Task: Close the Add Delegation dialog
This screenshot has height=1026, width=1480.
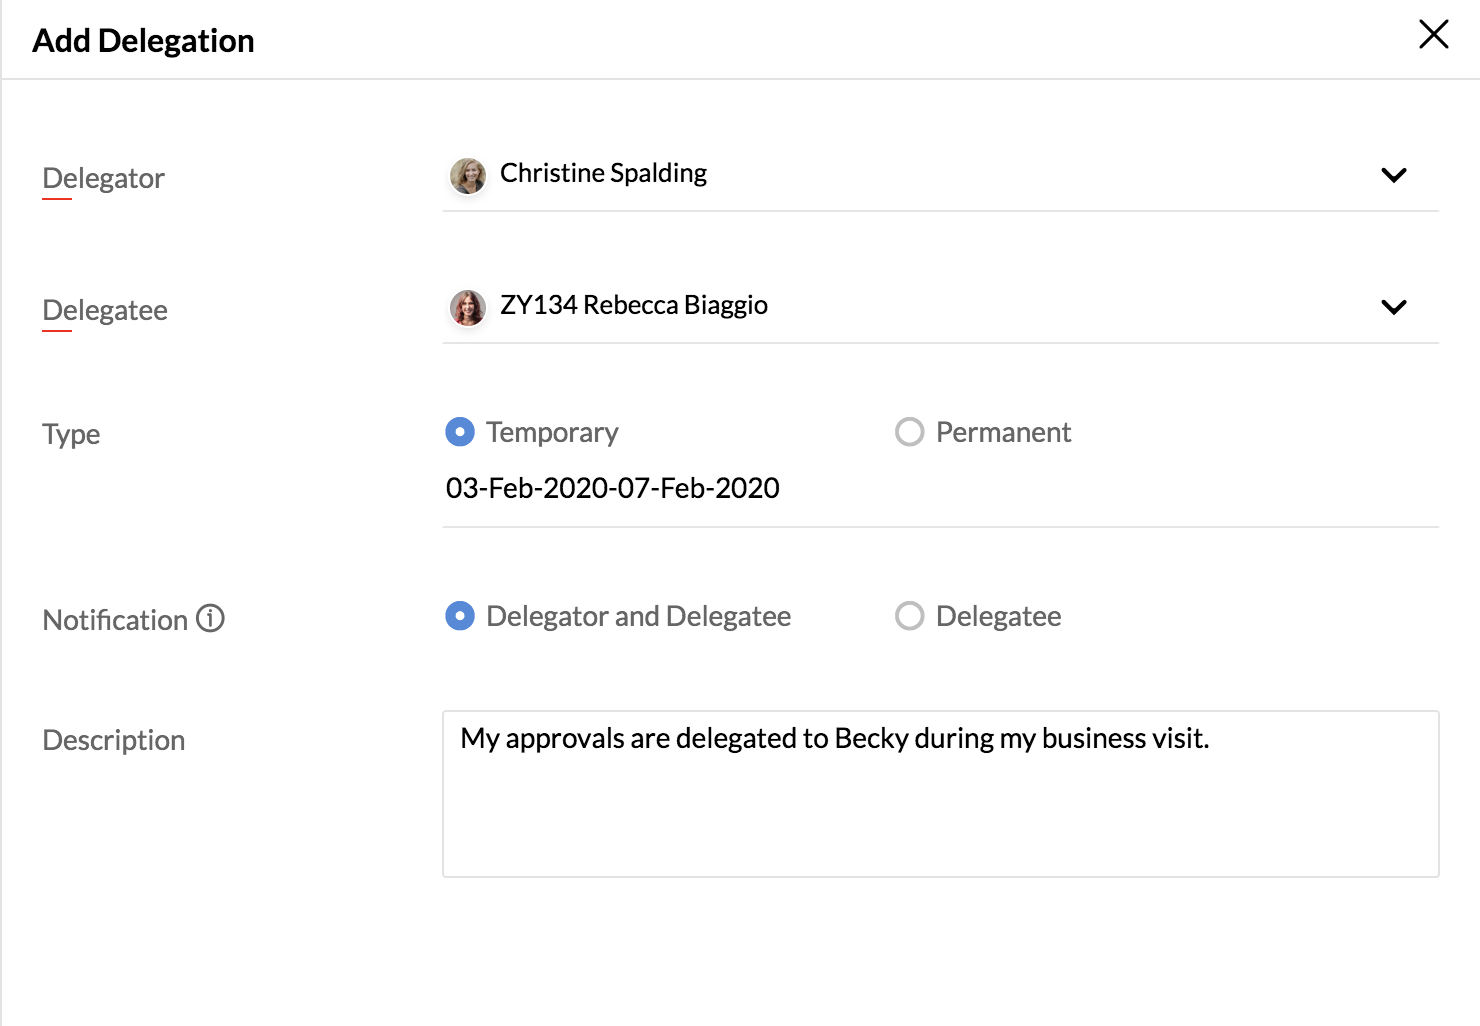Action: click(x=1433, y=35)
